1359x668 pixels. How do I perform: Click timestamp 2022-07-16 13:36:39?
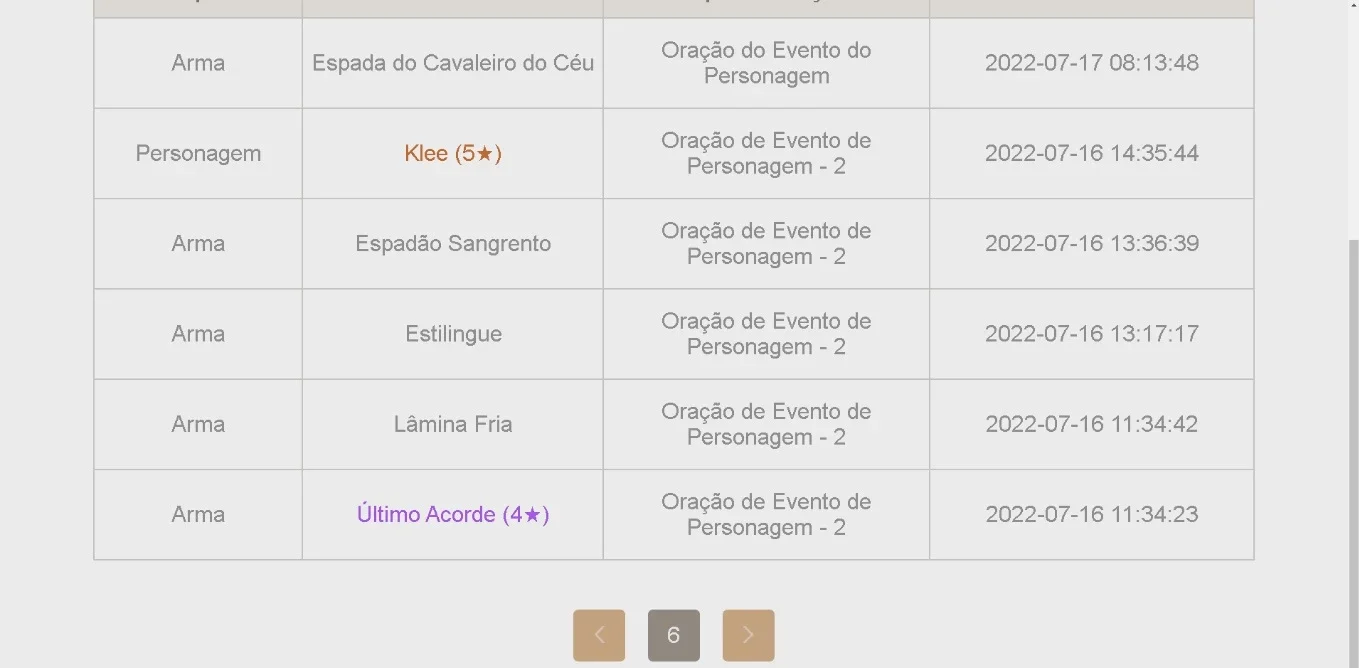(1091, 244)
